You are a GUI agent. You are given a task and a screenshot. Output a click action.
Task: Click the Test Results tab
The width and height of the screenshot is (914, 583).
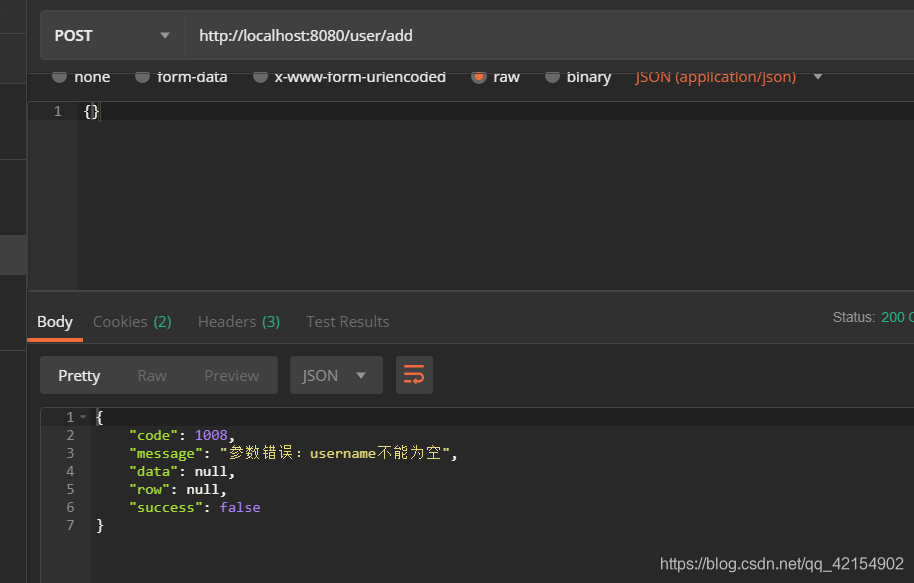tap(347, 321)
